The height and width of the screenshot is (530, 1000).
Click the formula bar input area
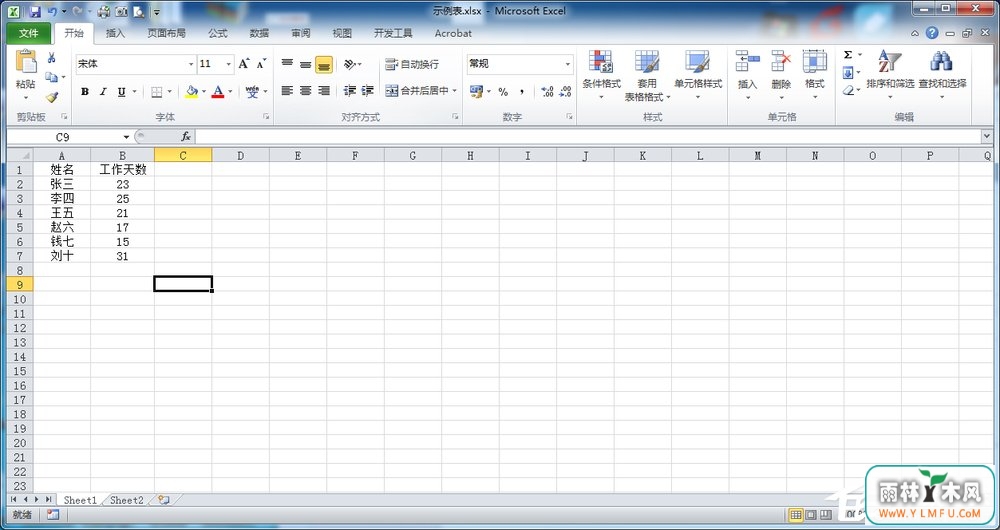coord(588,136)
